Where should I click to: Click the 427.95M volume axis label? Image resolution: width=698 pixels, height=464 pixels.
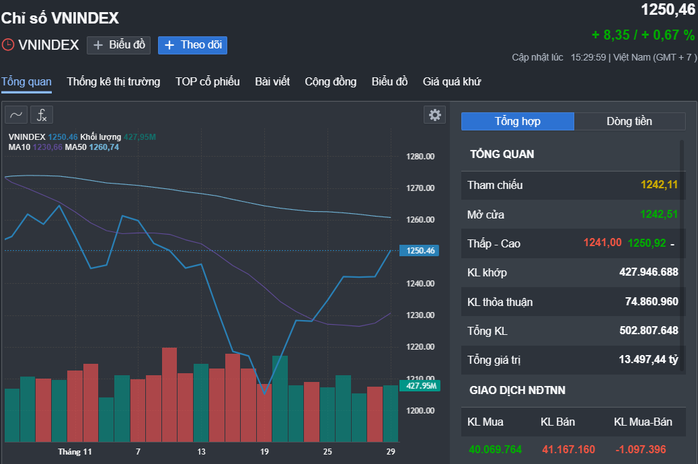[x=420, y=386]
